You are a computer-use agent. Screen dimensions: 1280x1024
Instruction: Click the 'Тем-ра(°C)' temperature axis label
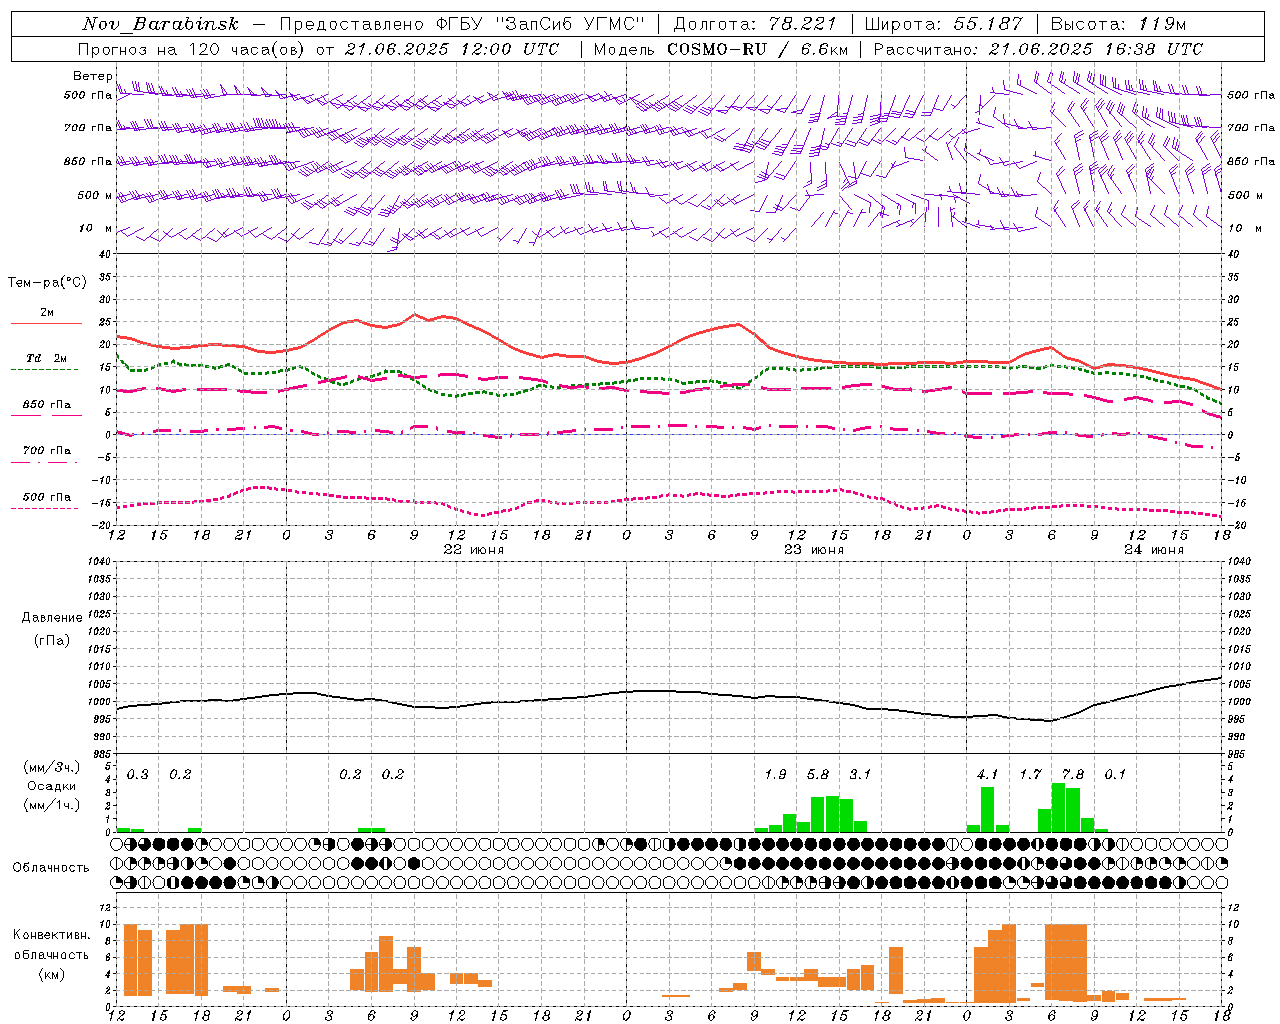(x=47, y=283)
